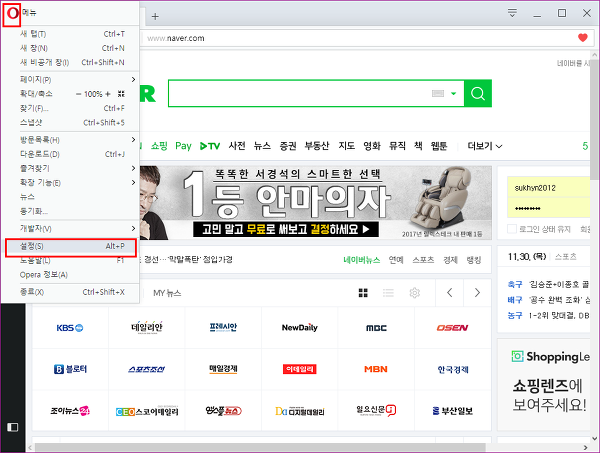The image size is (600, 453).
Task: Open 다운로드(D) menu entry
Action: click(70, 154)
